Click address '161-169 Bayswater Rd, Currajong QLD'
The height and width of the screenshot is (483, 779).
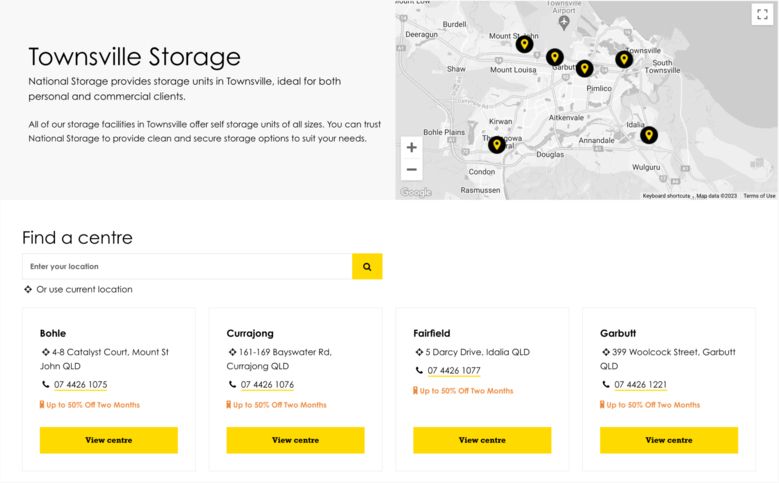pyautogui.click(x=279, y=359)
